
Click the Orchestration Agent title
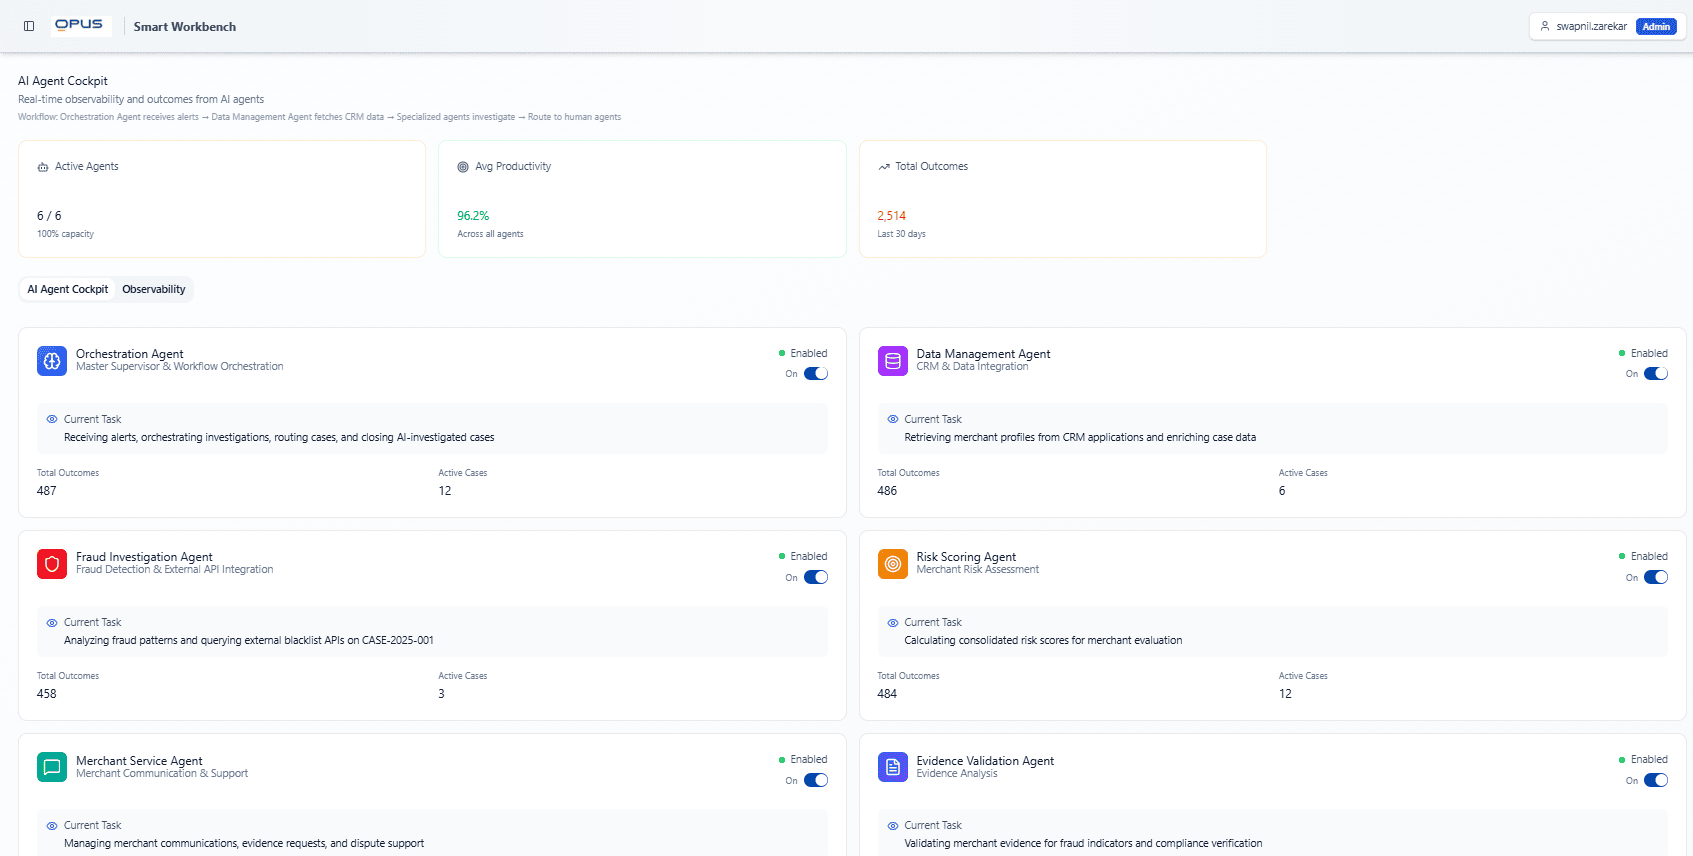(x=130, y=354)
